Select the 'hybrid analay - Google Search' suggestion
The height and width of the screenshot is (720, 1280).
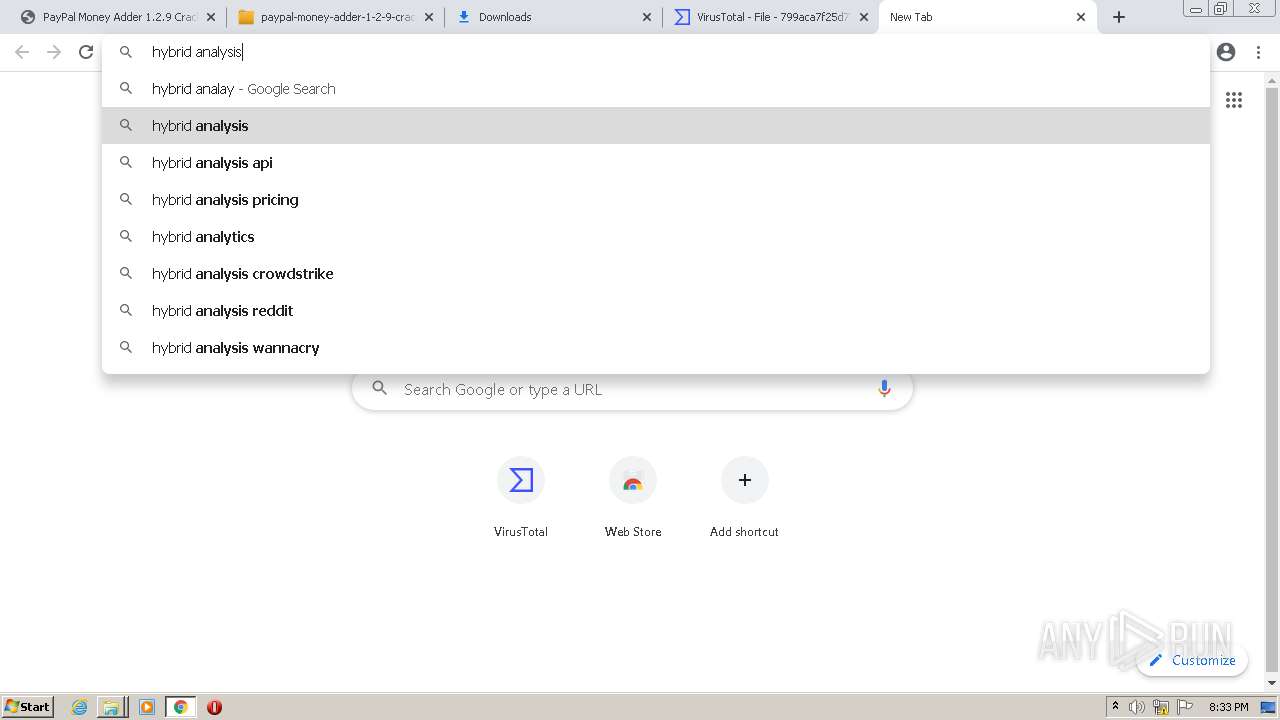[656, 89]
